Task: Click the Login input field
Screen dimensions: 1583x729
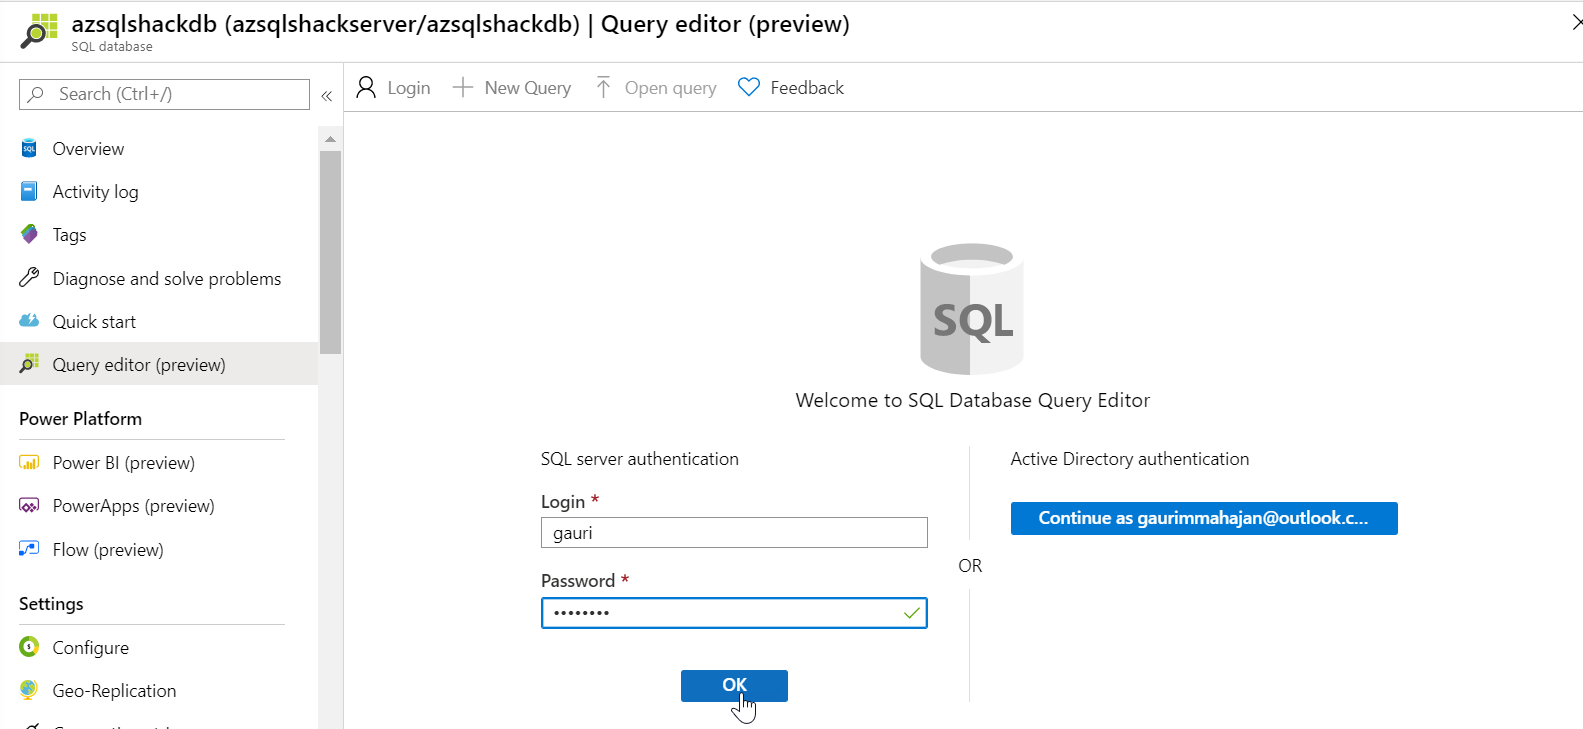Action: 733,533
